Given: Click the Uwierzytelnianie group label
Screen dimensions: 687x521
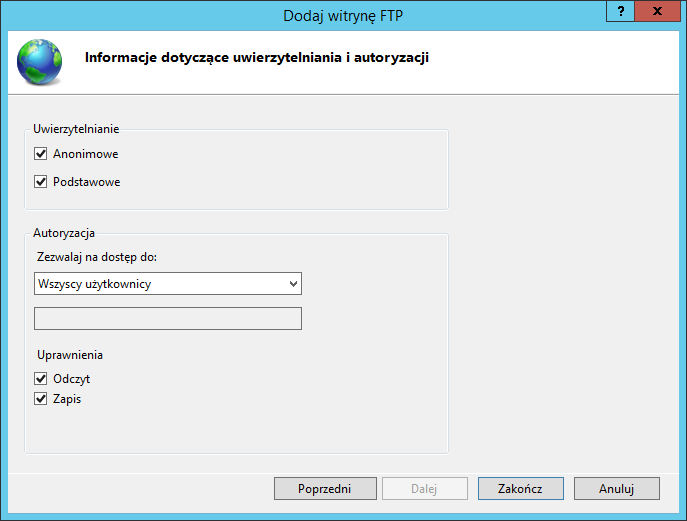Looking at the screenshot, I should (76, 129).
